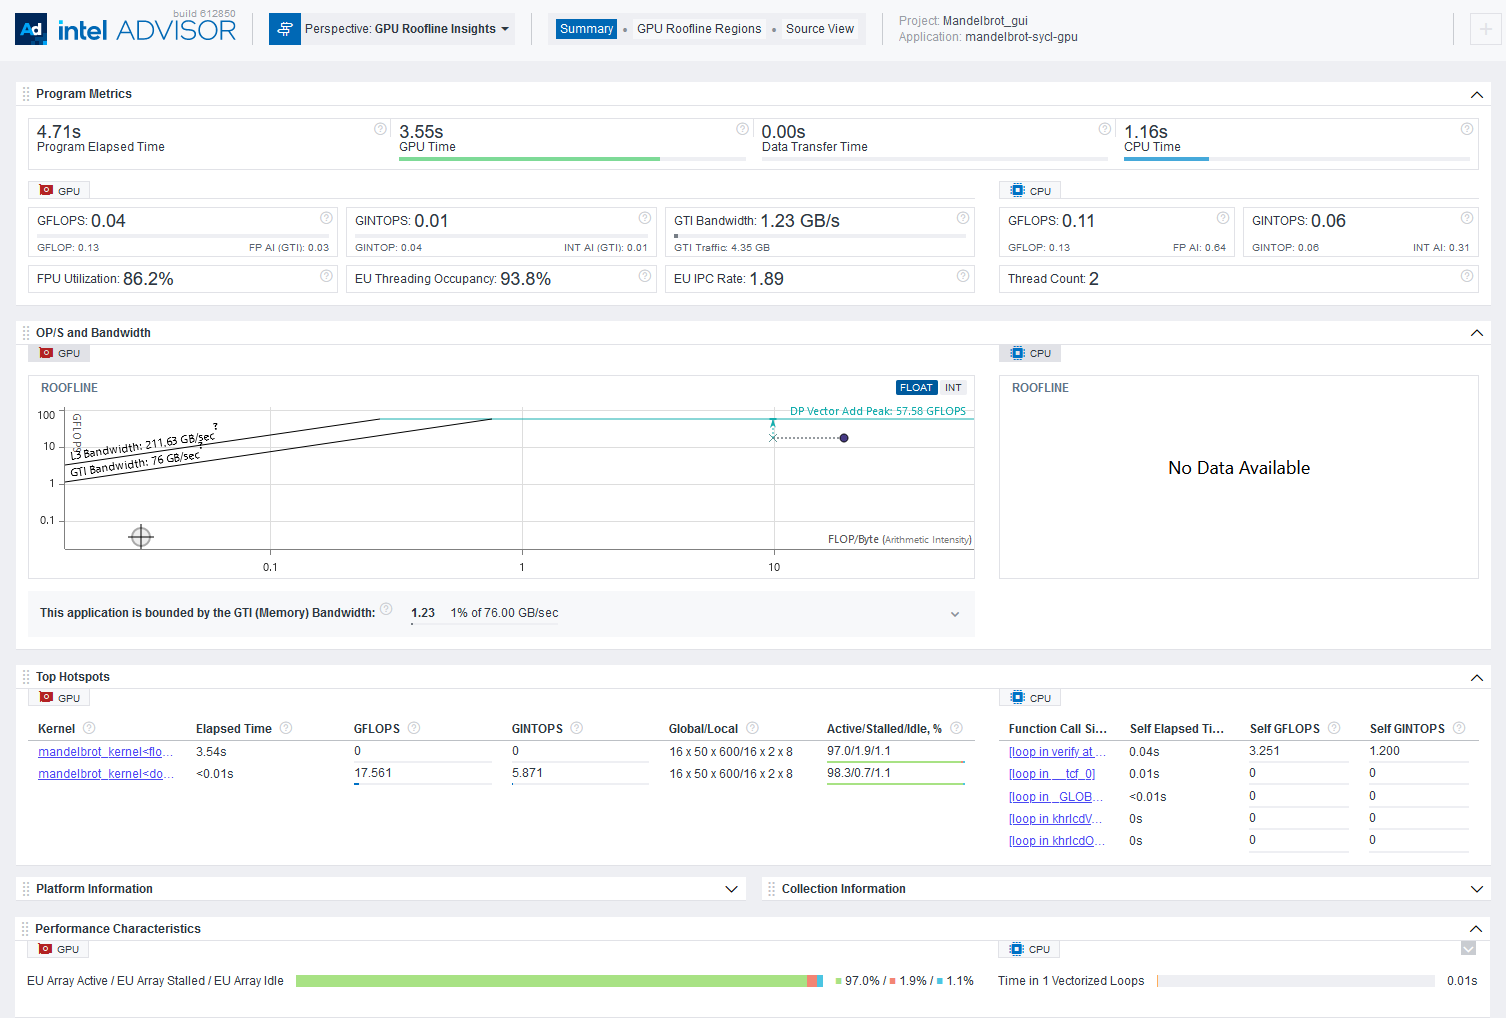Image resolution: width=1506 pixels, height=1018 pixels.
Task: Click help icon for FPU Utilization
Action: click(x=326, y=276)
